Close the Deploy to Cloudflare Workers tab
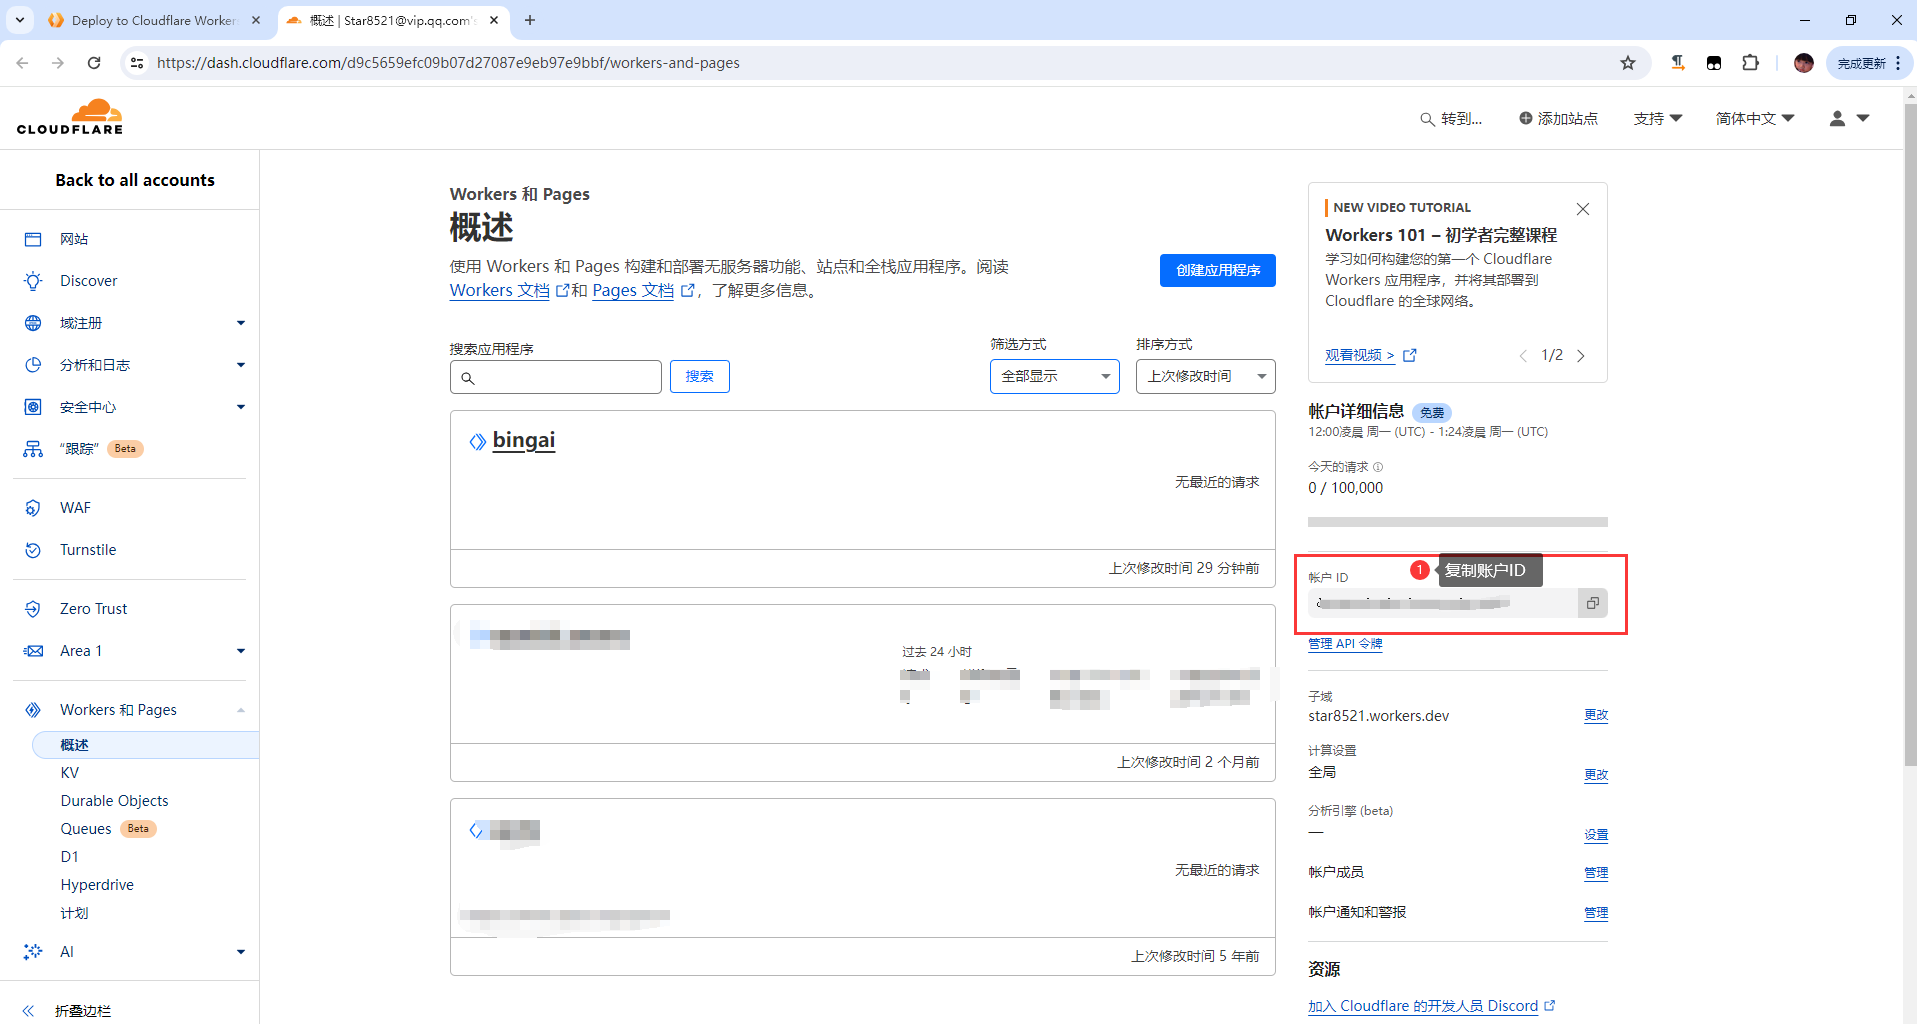Screen dimensions: 1917x1024 point(256,20)
